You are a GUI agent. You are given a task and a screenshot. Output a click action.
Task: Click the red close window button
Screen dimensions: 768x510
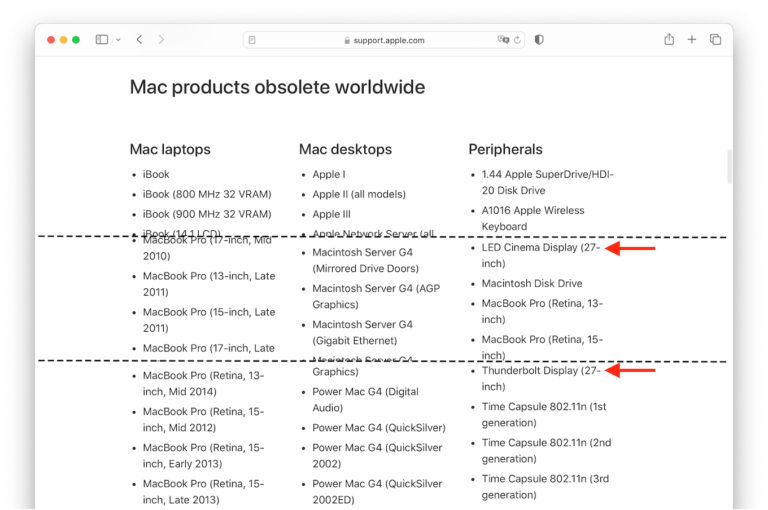pos(51,40)
